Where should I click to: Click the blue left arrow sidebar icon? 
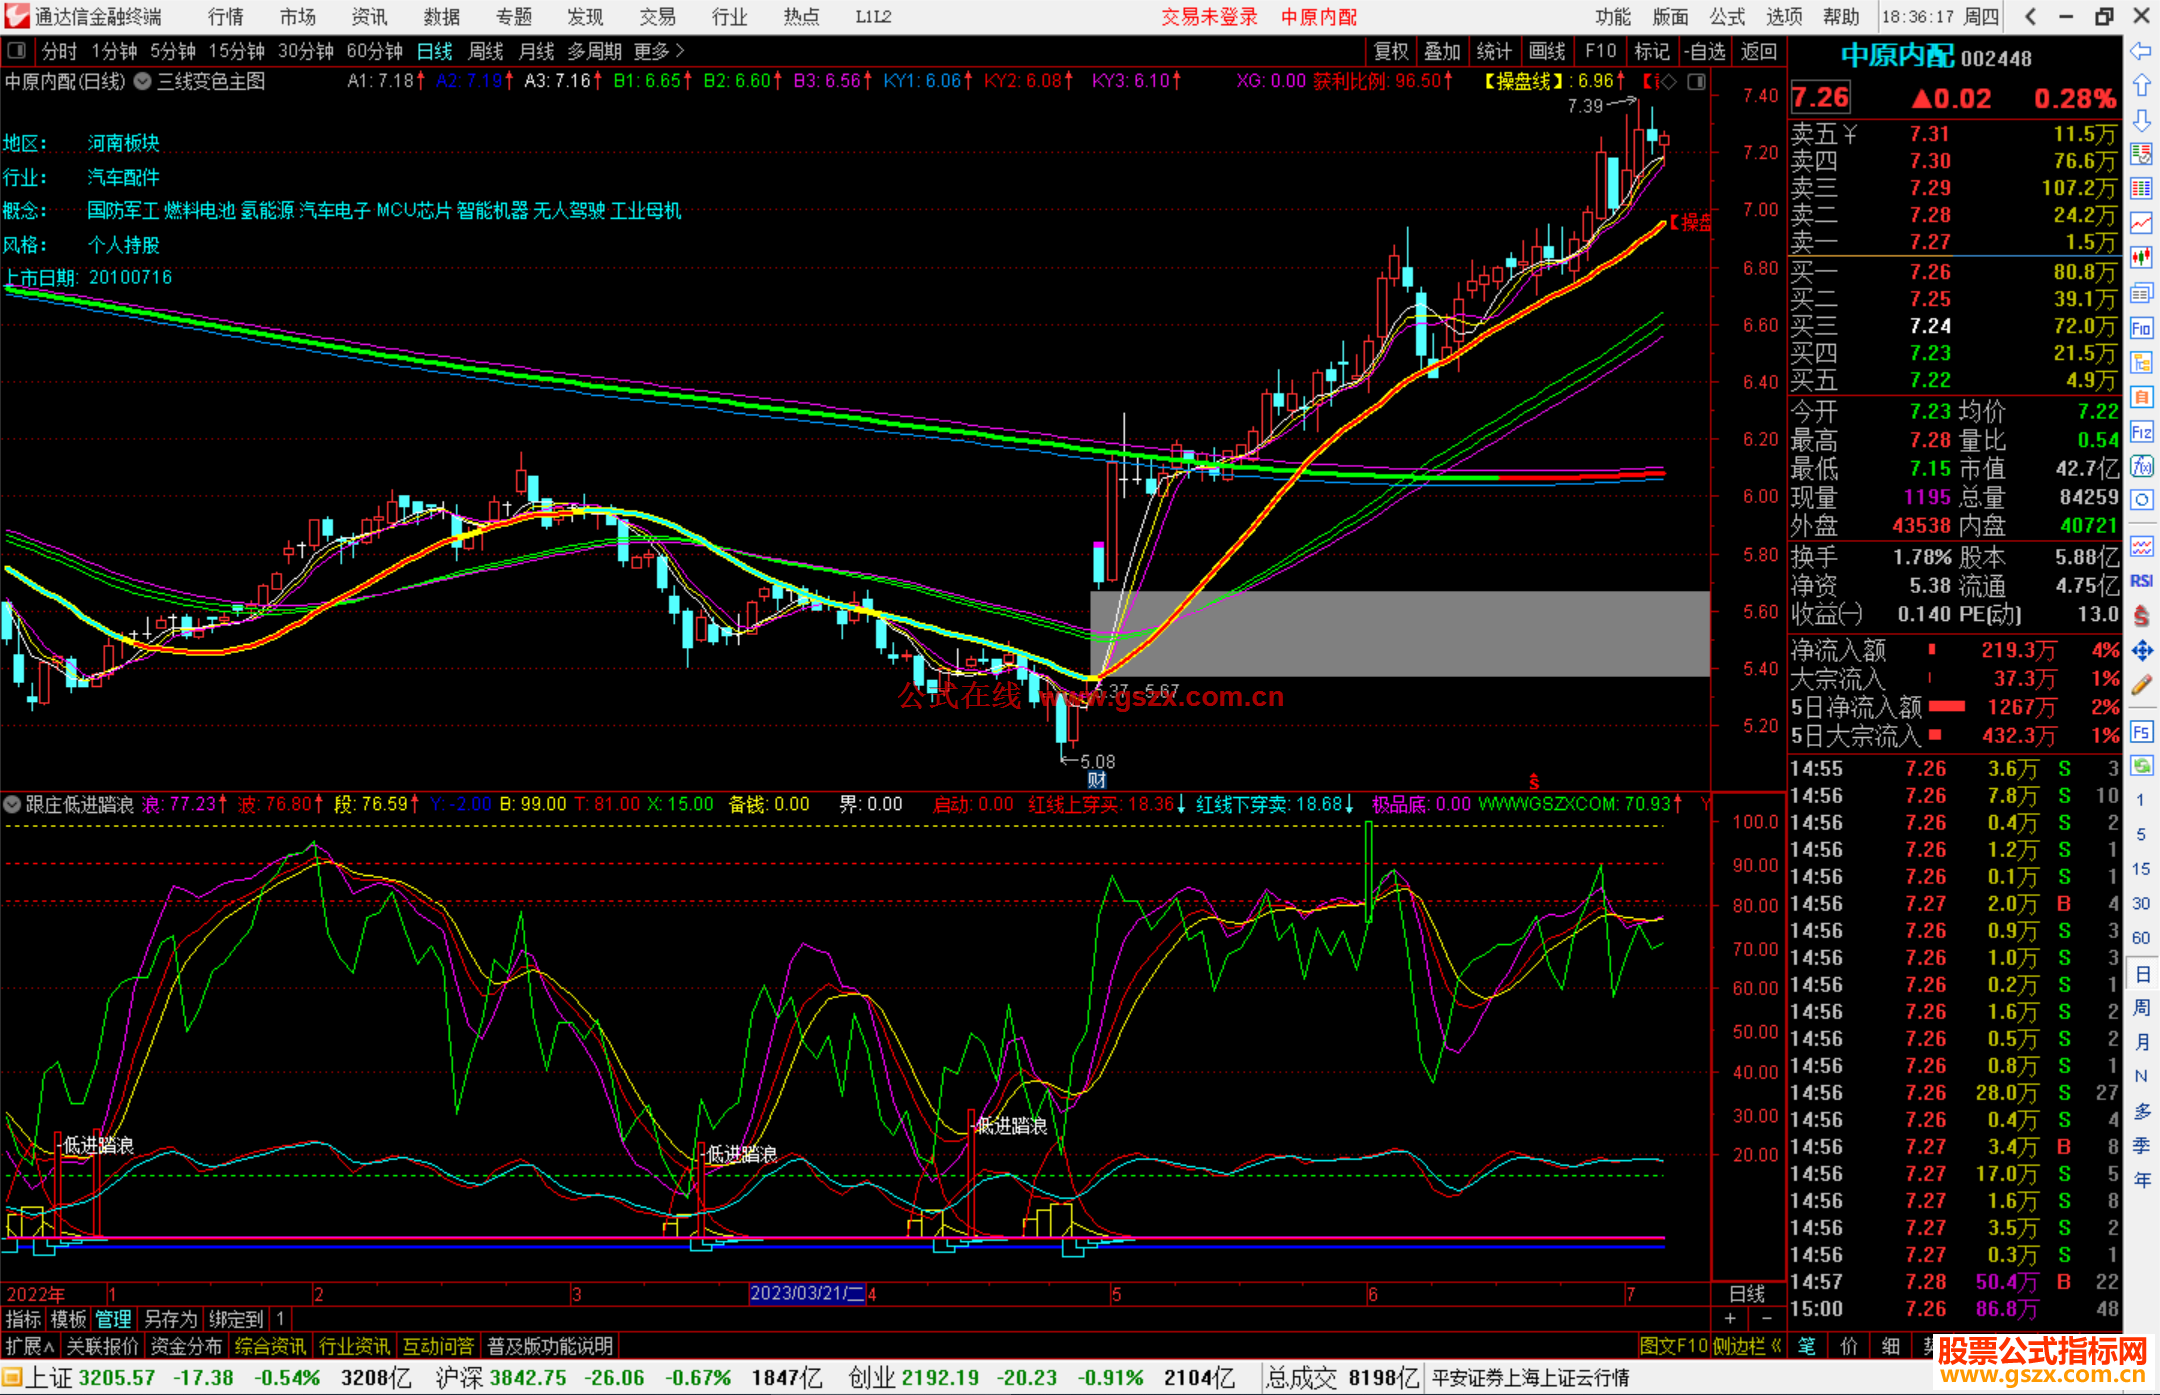click(2141, 51)
